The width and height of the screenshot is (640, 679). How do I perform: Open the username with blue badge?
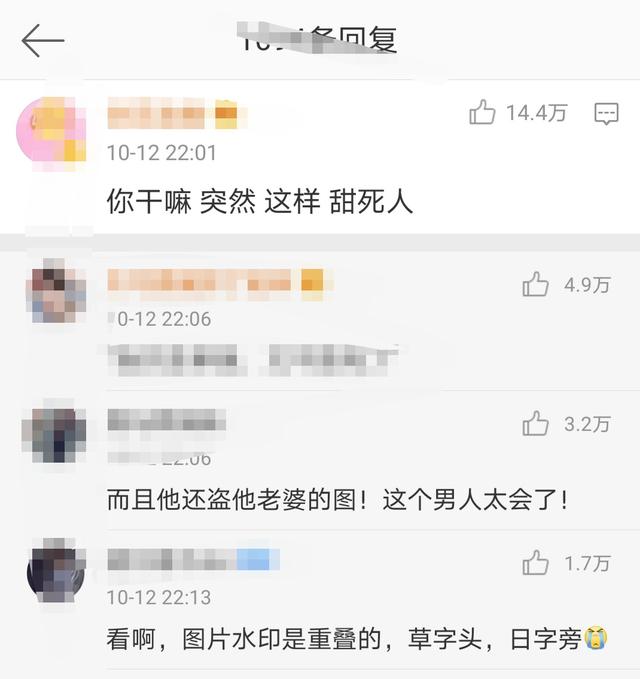(194, 559)
